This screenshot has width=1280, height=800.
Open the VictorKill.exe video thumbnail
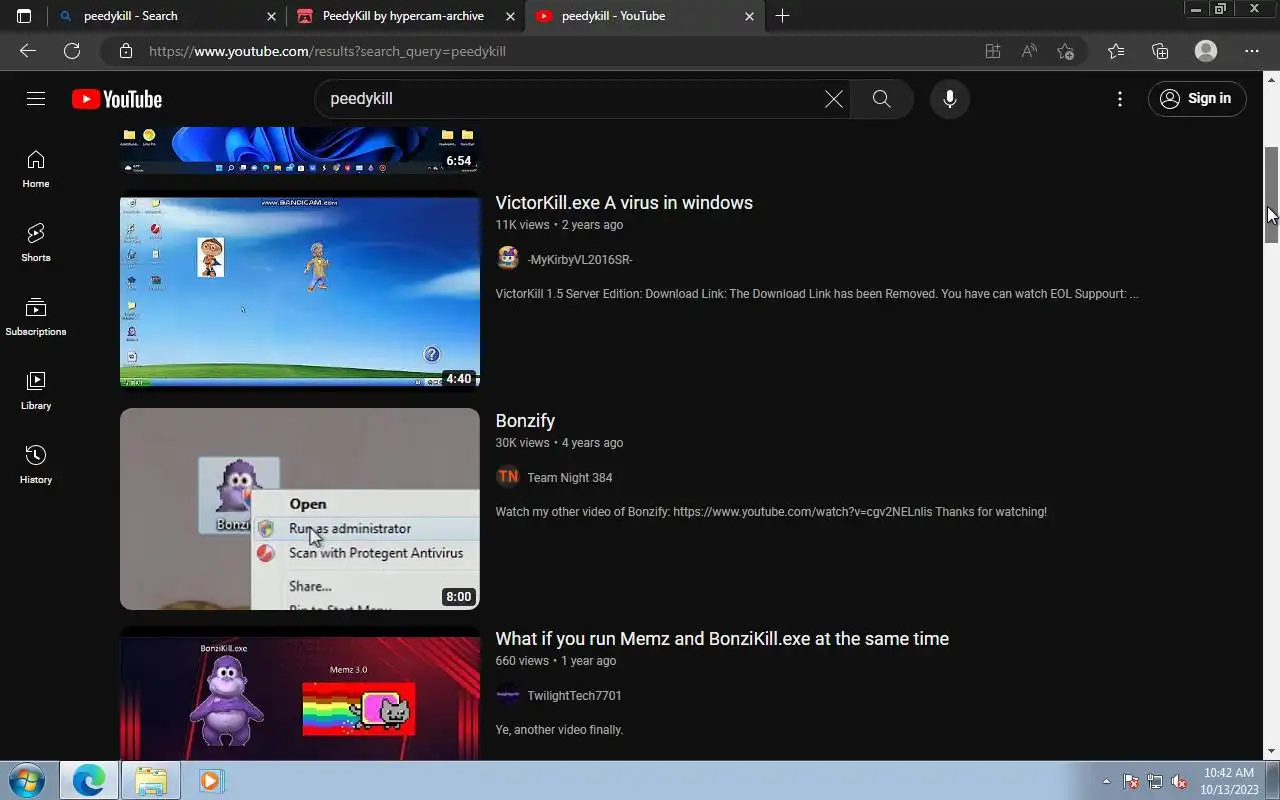[x=300, y=291]
